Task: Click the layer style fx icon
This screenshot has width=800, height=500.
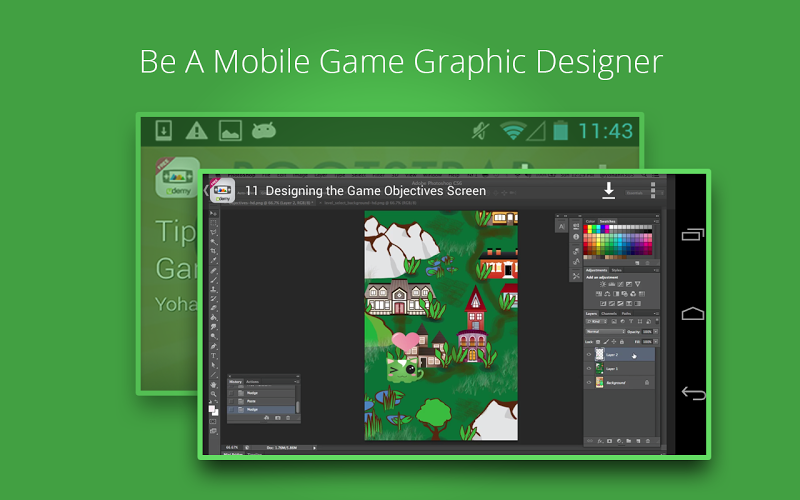Action: click(600, 440)
